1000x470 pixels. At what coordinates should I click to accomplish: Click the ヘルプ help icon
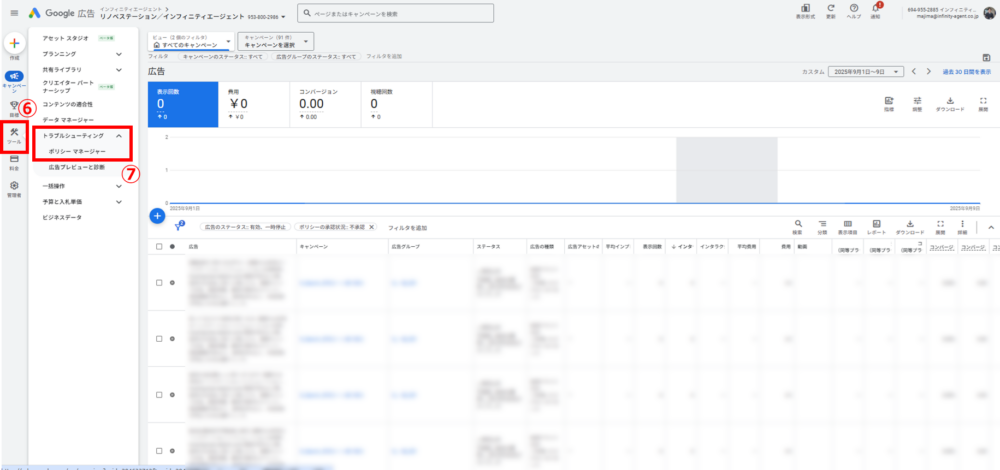click(x=853, y=9)
